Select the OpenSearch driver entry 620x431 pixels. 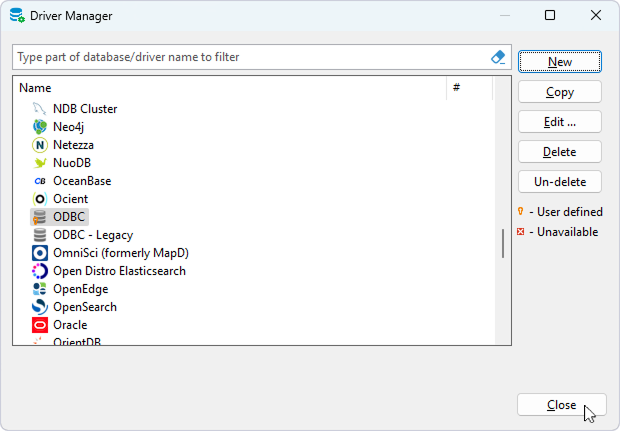point(84,307)
